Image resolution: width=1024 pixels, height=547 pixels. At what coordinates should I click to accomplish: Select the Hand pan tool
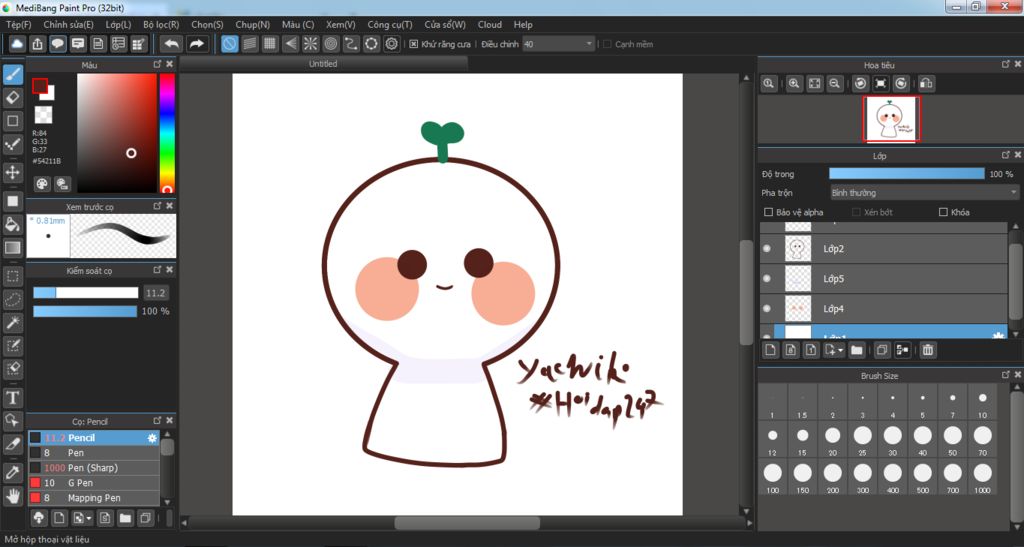[12, 496]
